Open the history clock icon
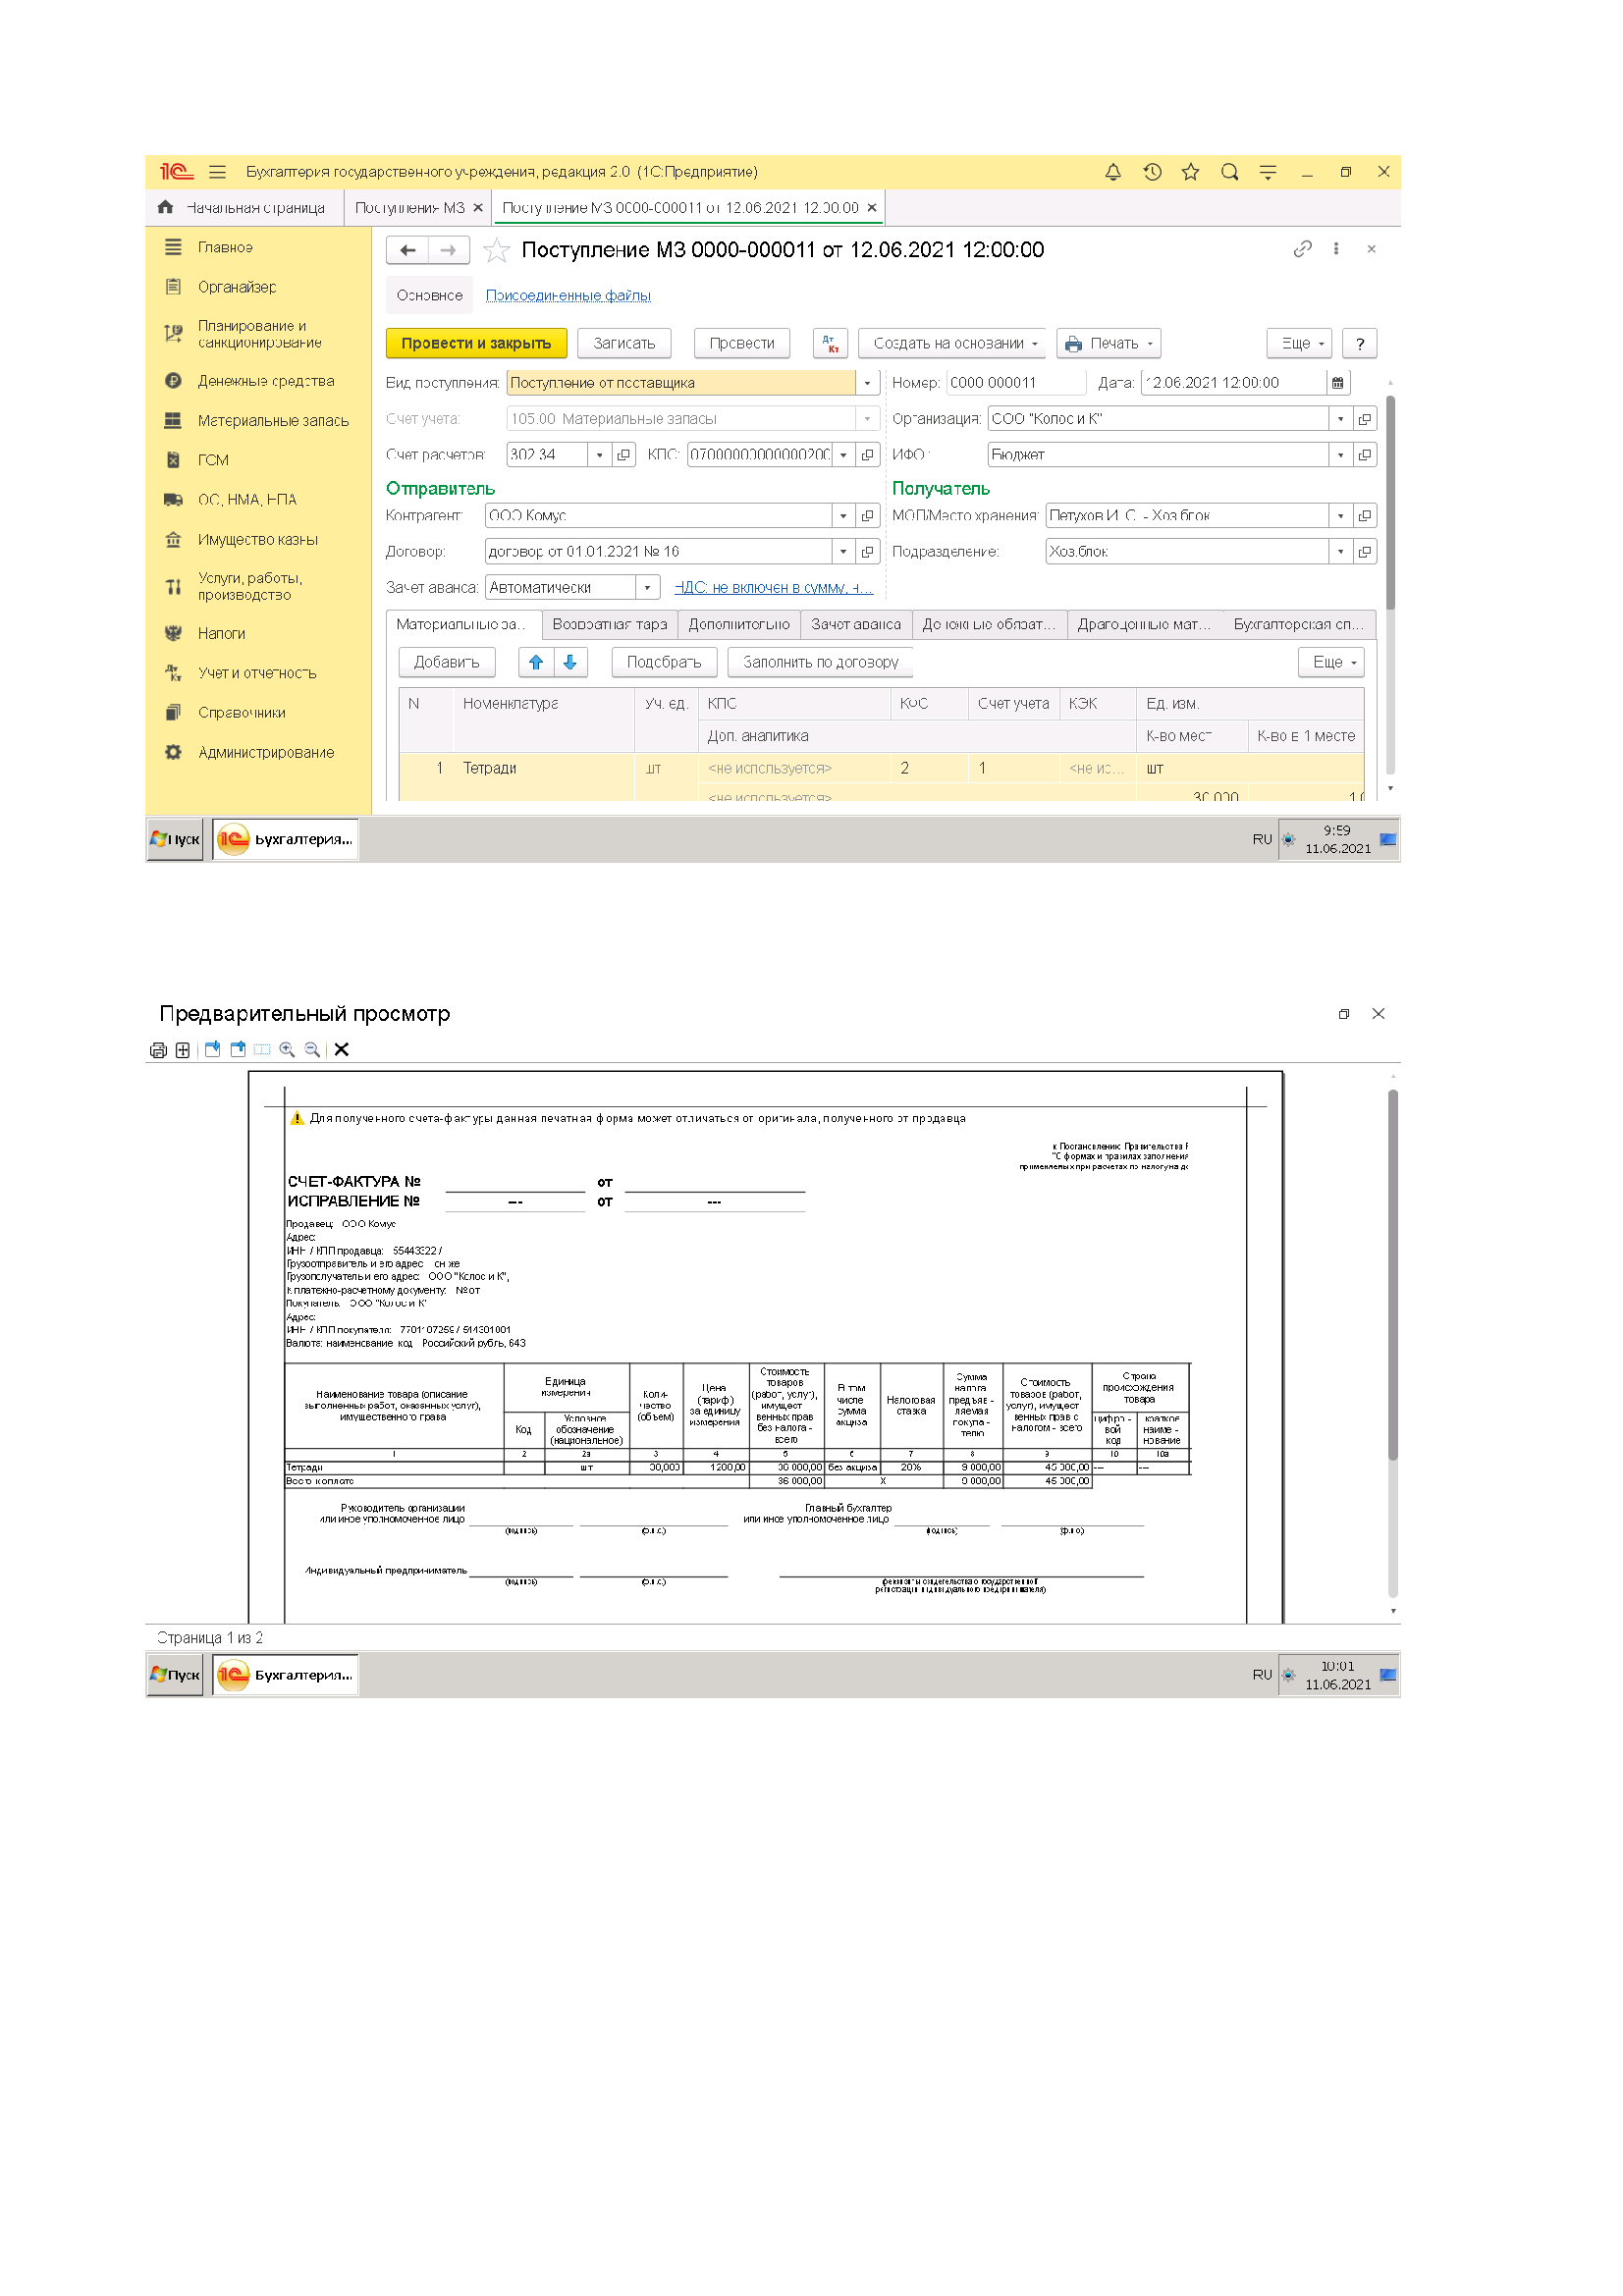This screenshot has height=2296, width=1623. click(1152, 172)
